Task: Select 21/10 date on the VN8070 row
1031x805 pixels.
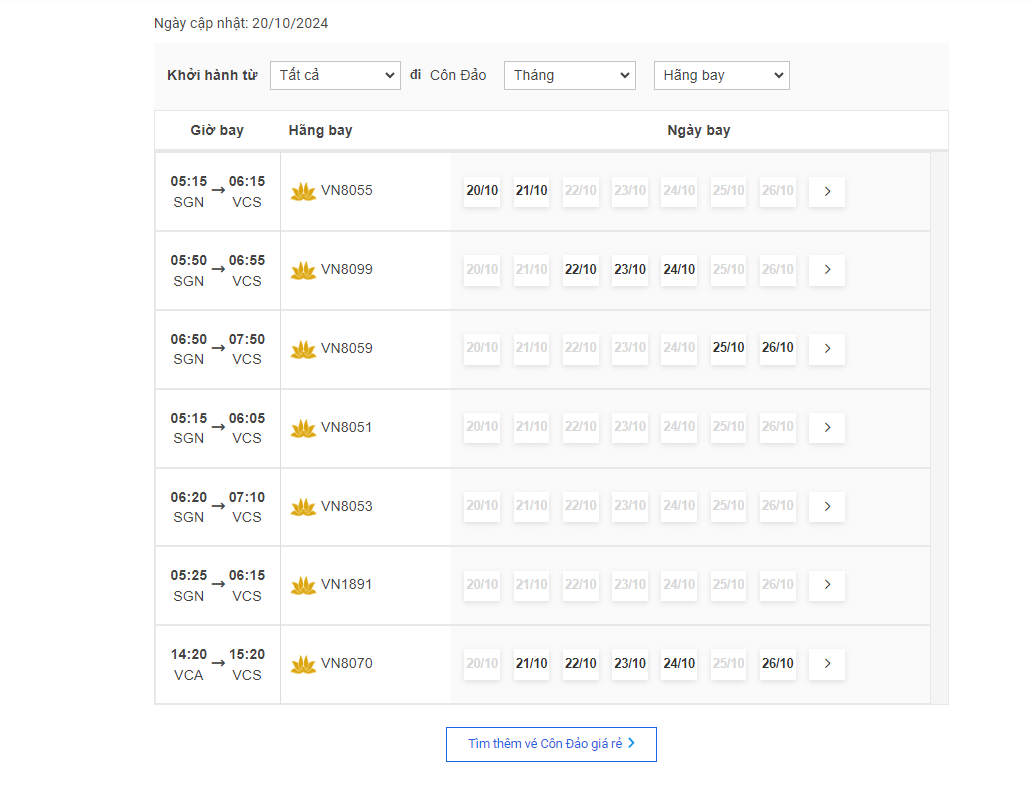Action: click(531, 664)
